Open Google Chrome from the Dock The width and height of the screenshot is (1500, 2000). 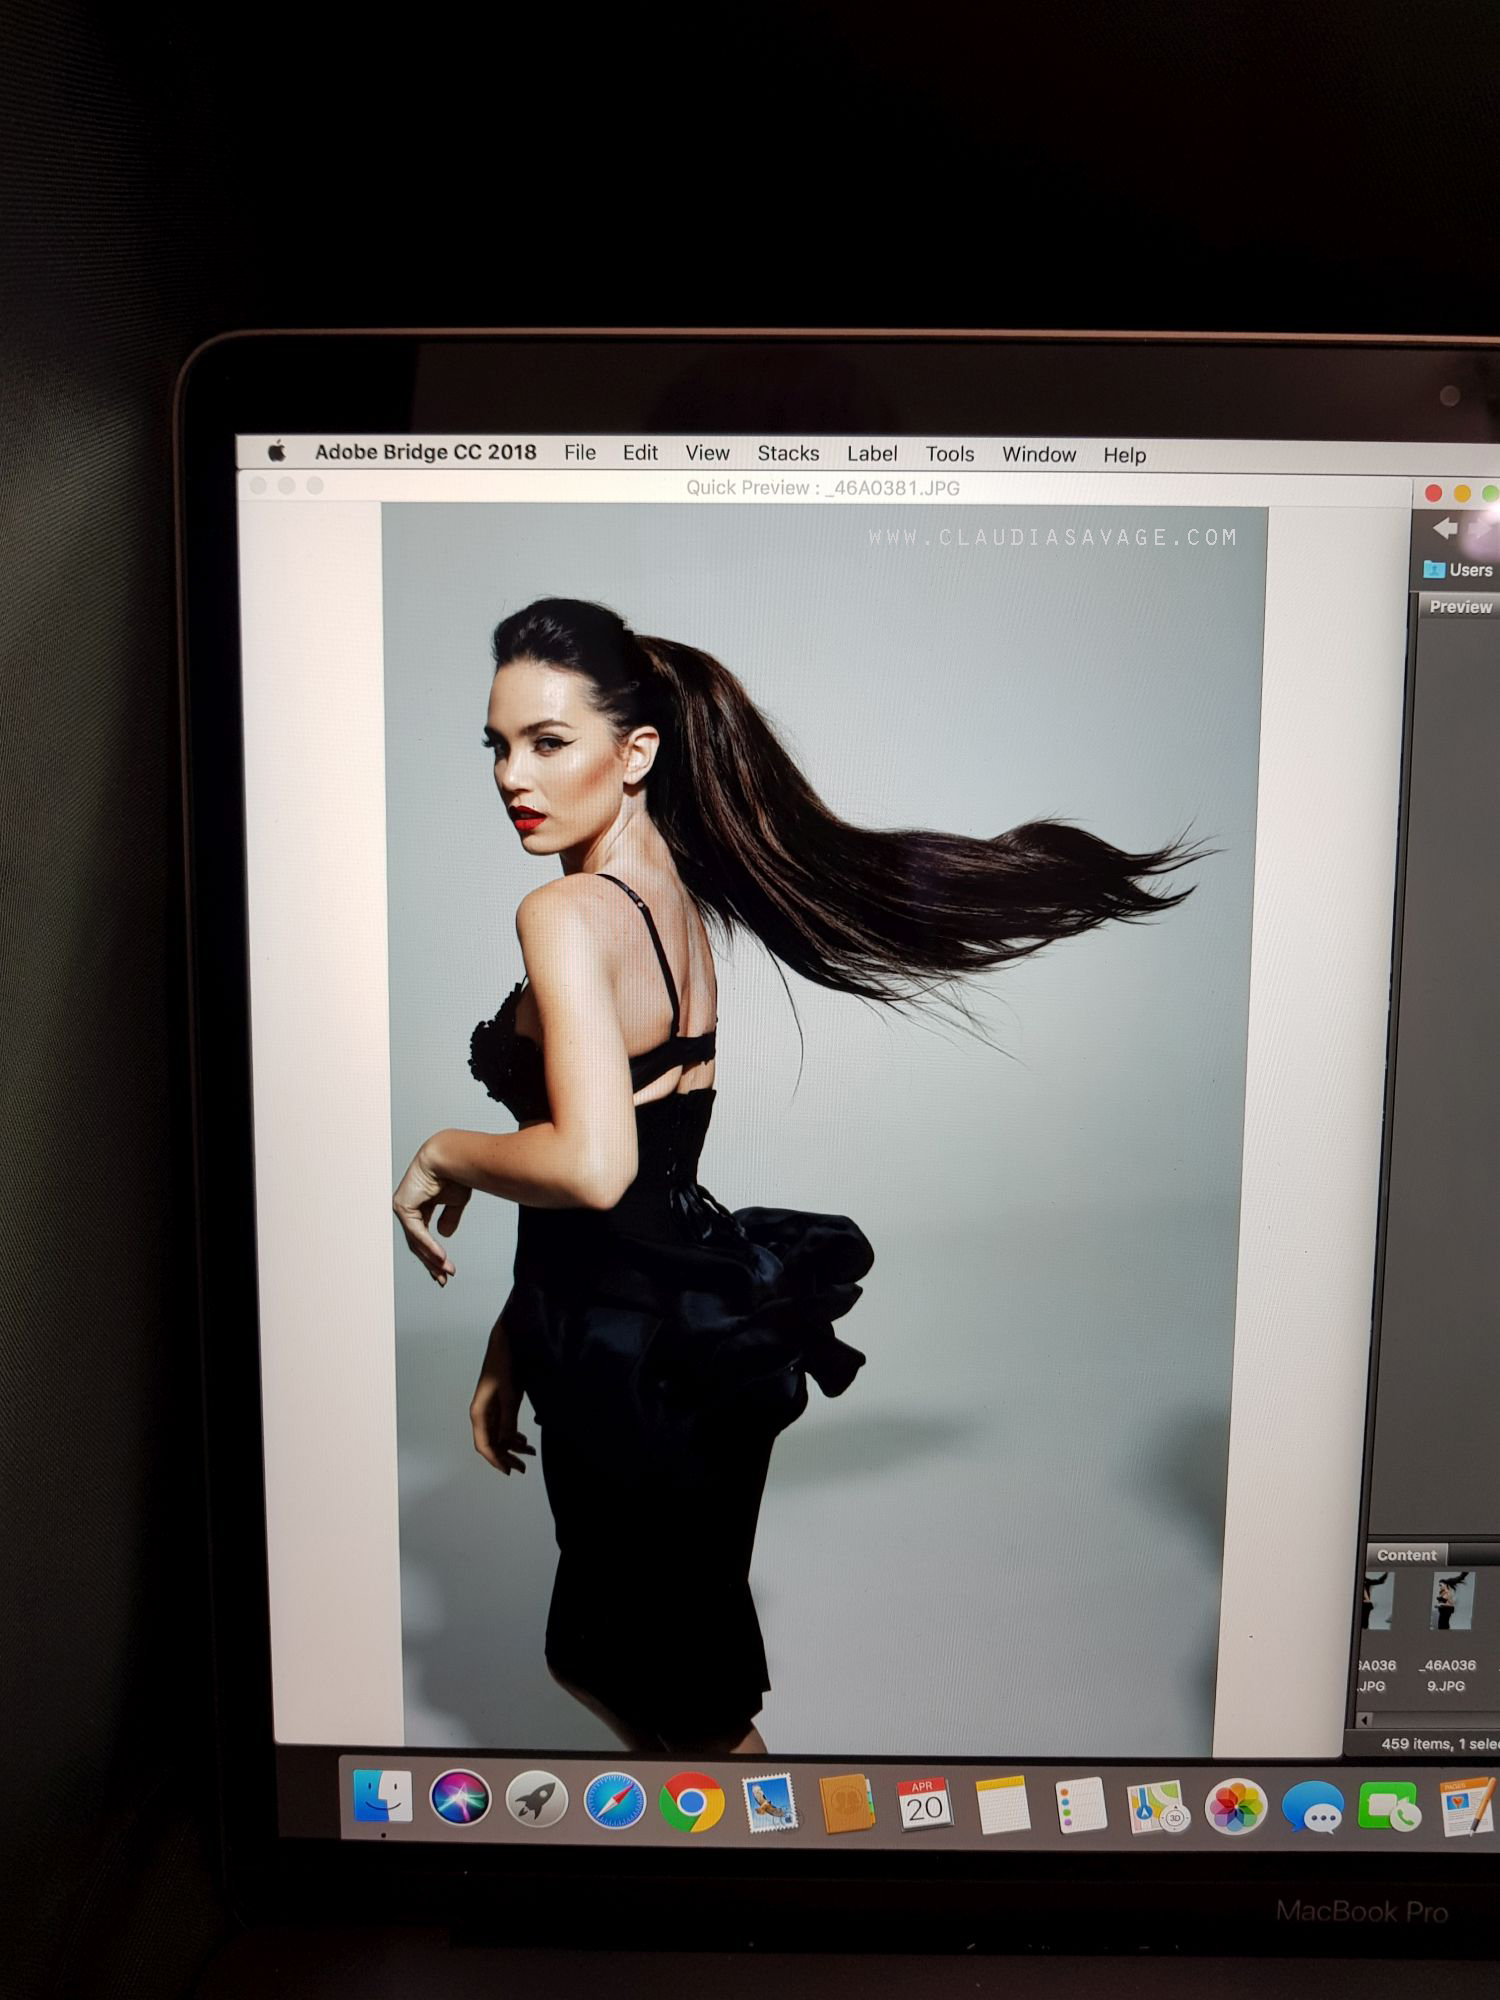pyautogui.click(x=691, y=1802)
